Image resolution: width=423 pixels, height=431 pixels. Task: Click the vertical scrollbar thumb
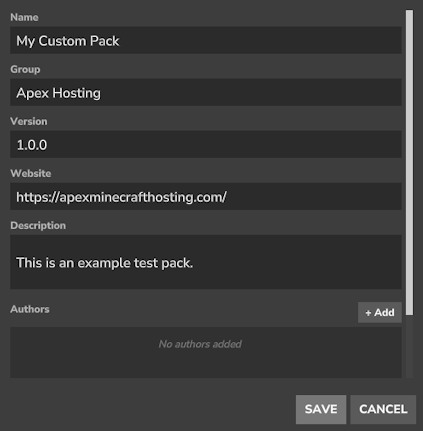click(x=409, y=162)
